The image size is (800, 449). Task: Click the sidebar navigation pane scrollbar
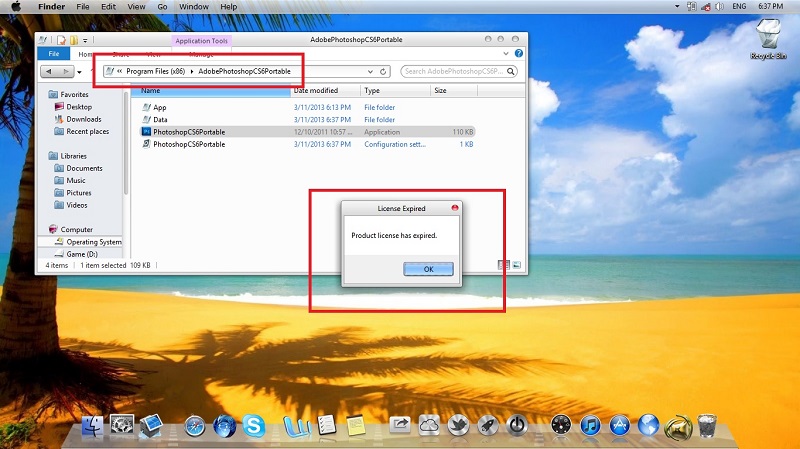pos(126,143)
